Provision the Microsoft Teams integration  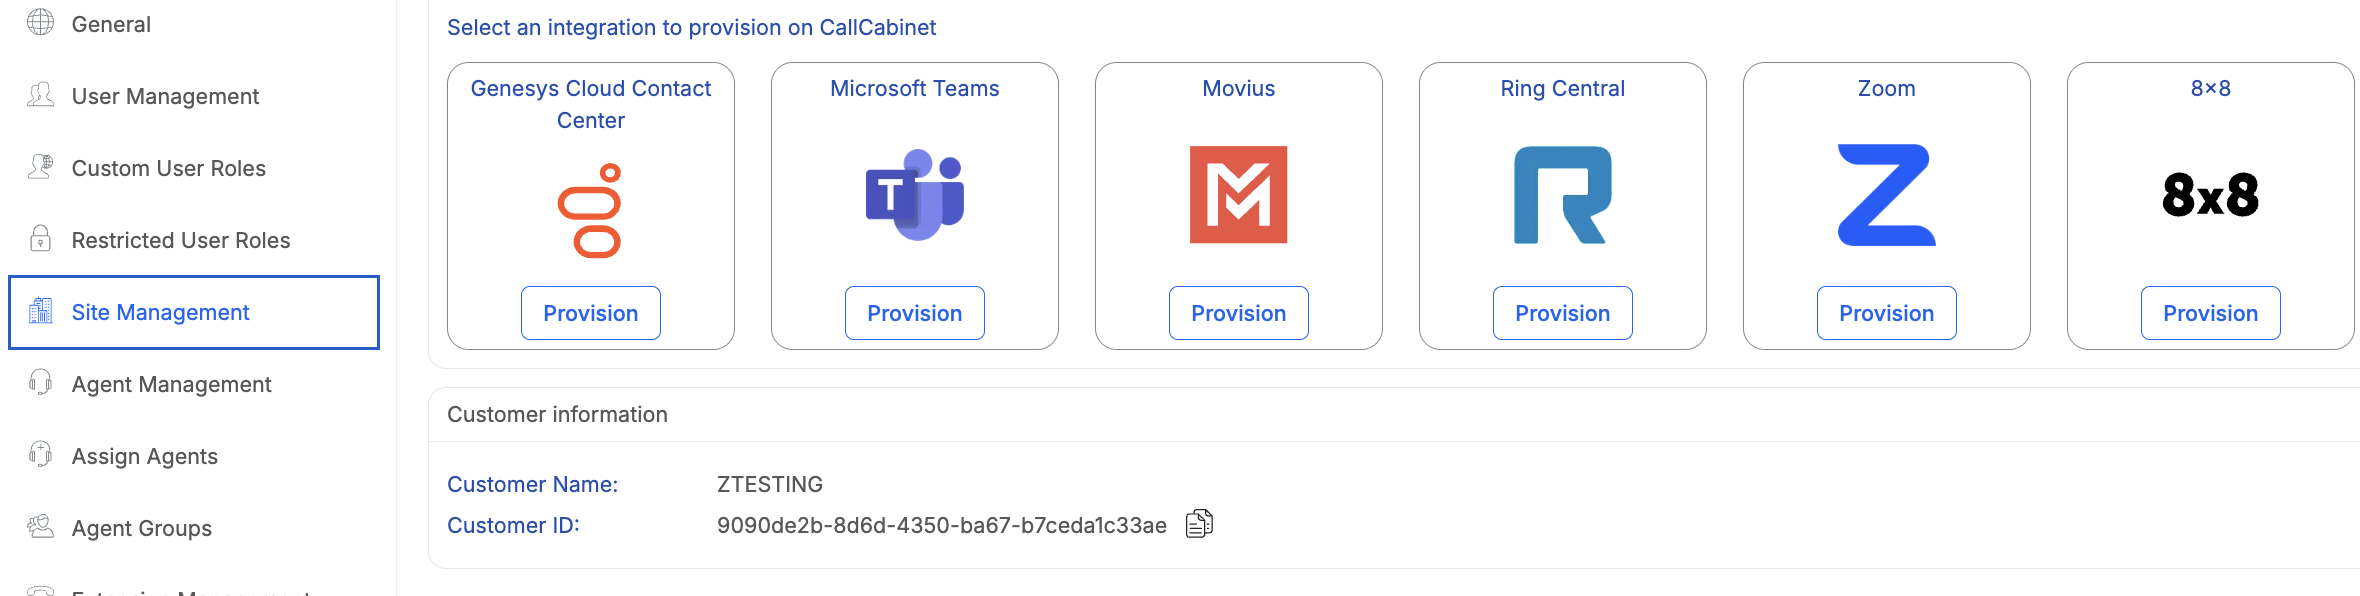click(x=914, y=313)
